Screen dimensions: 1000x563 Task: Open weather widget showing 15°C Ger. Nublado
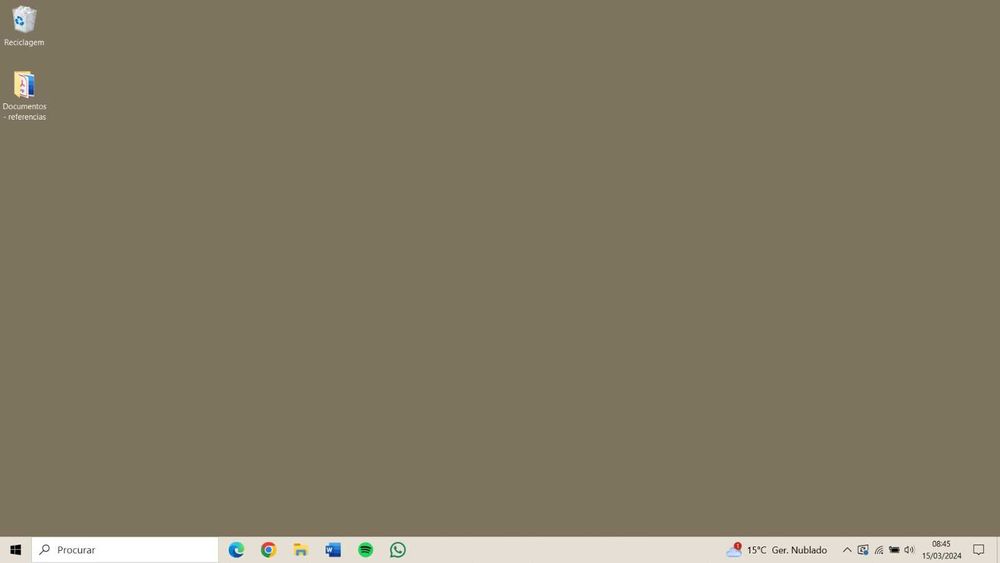click(777, 550)
